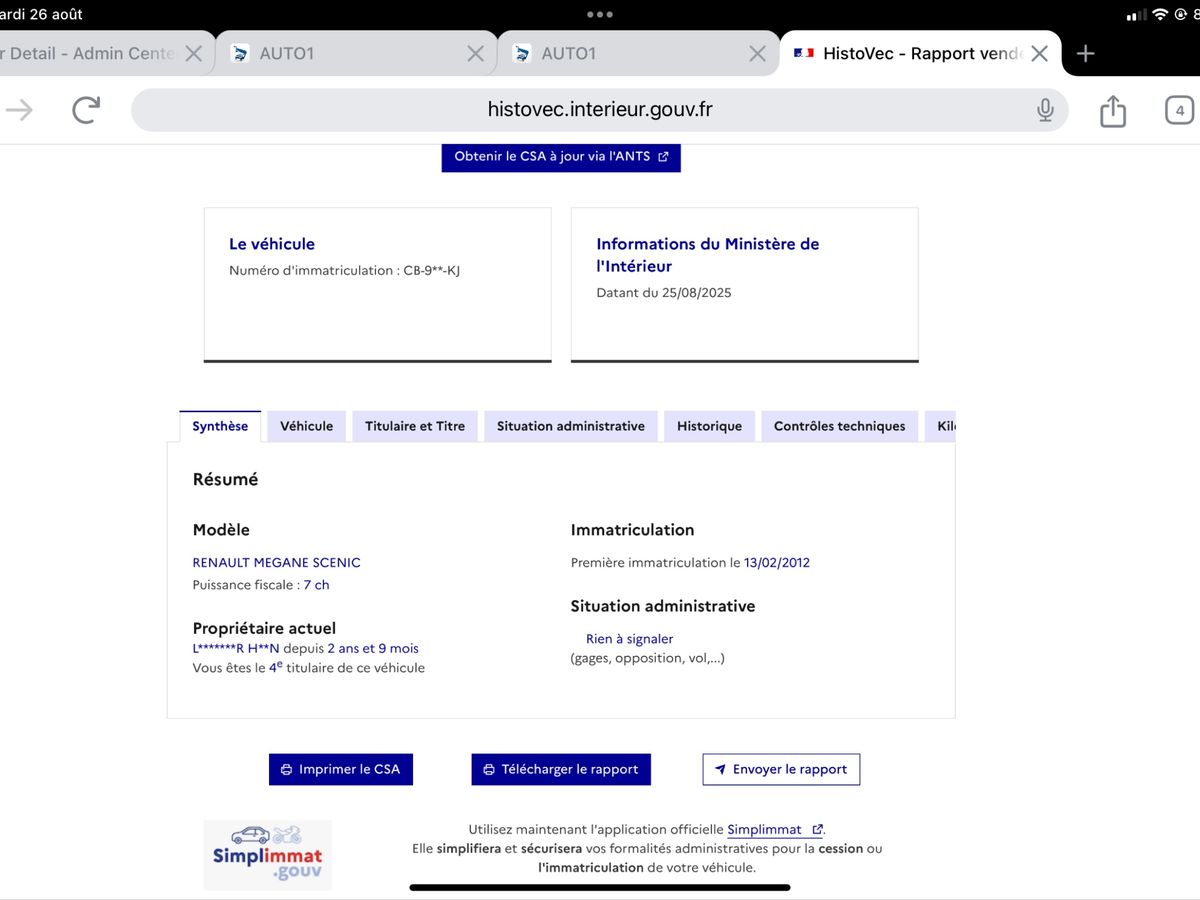Click the cellular signal bars icon

[x=1136, y=15]
